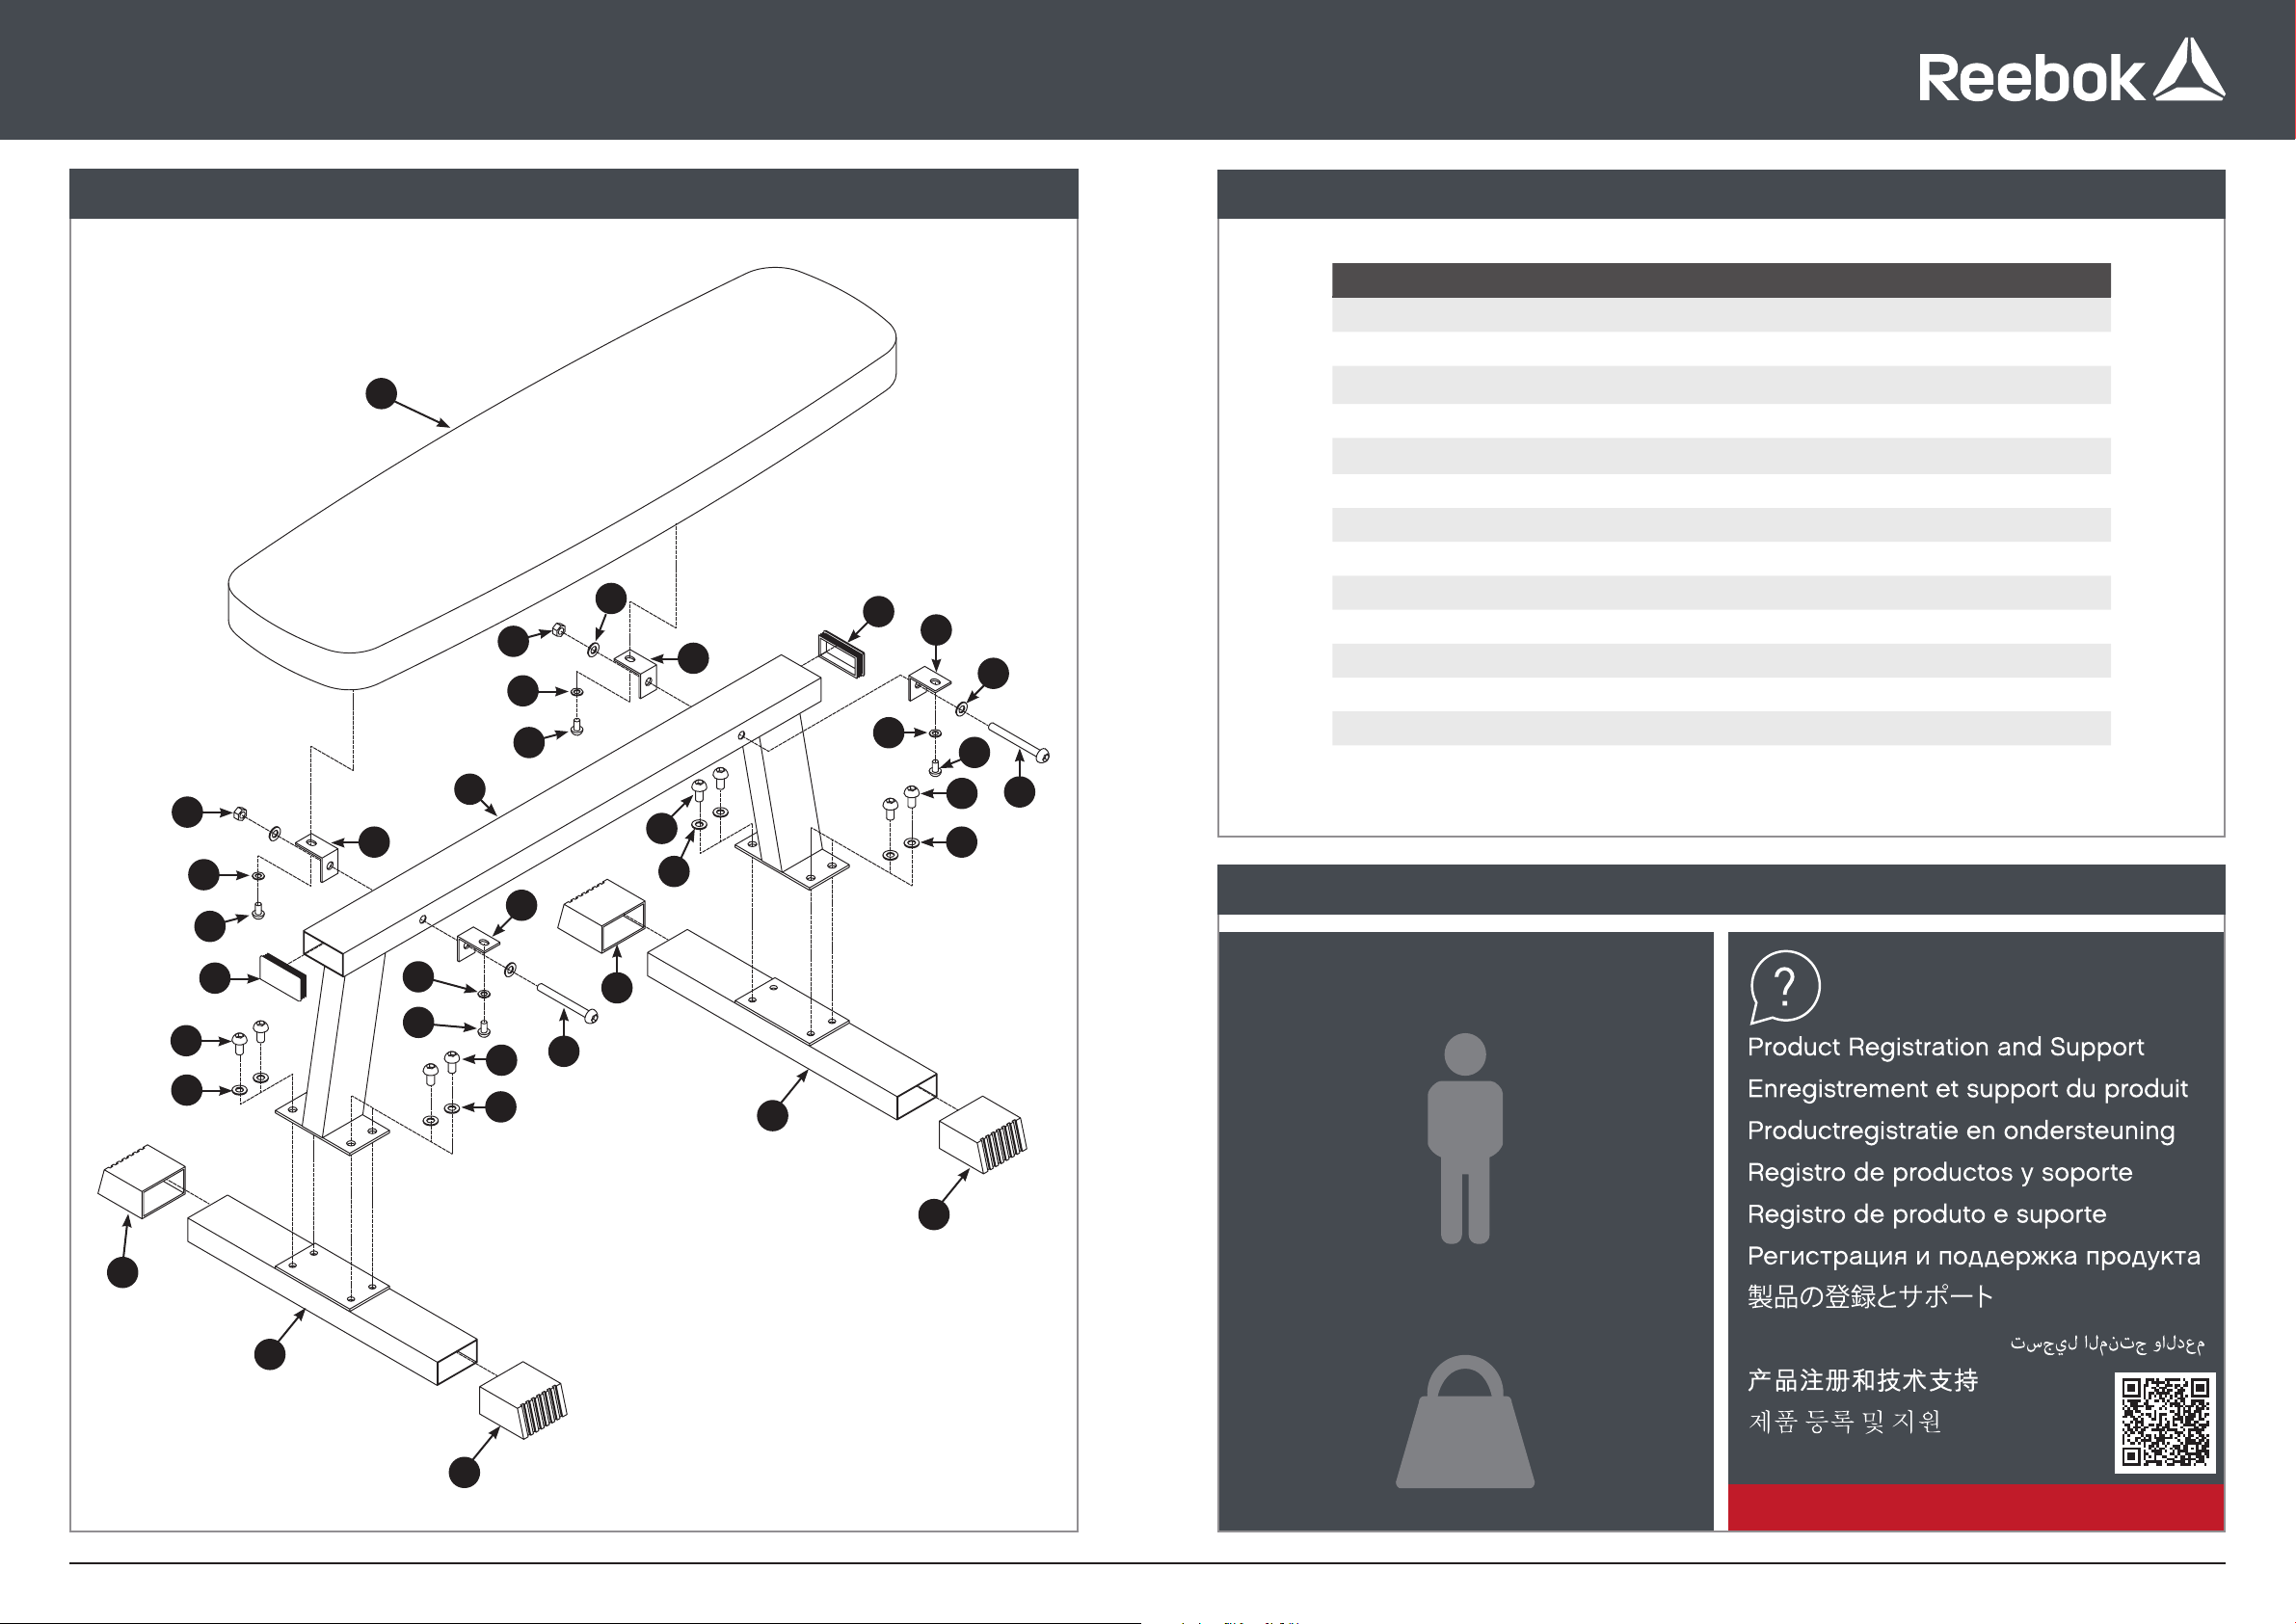Select the person silhouette icon

(1465, 1138)
